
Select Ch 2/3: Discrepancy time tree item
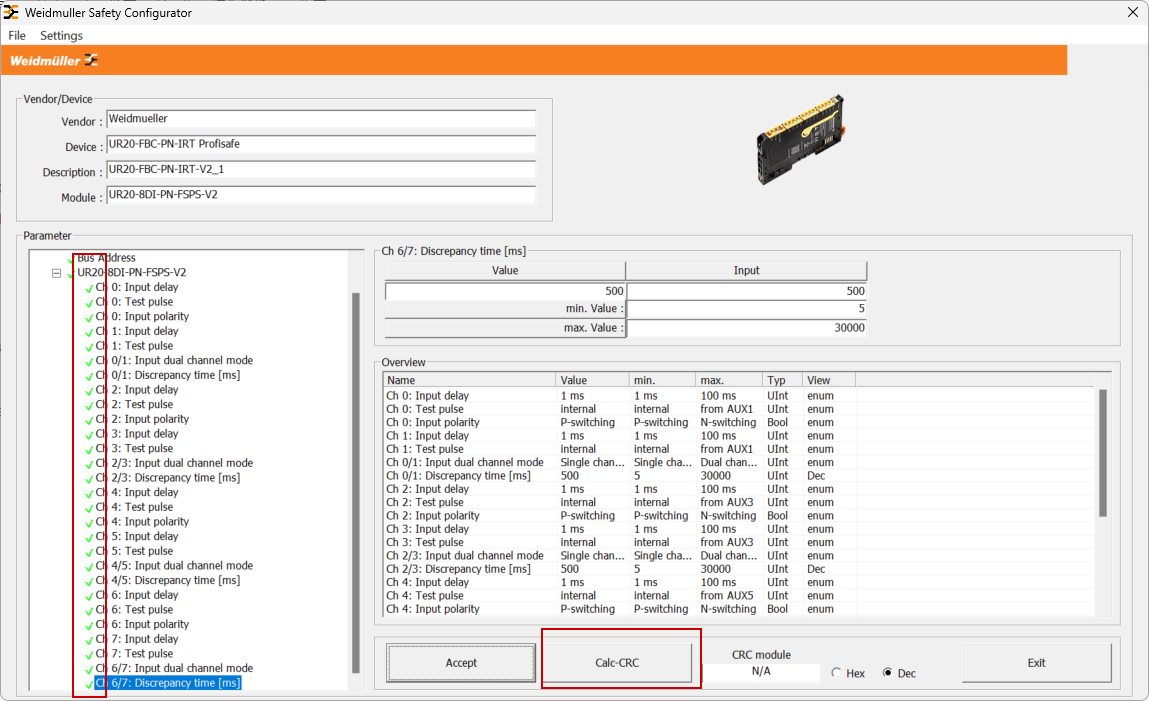click(168, 478)
